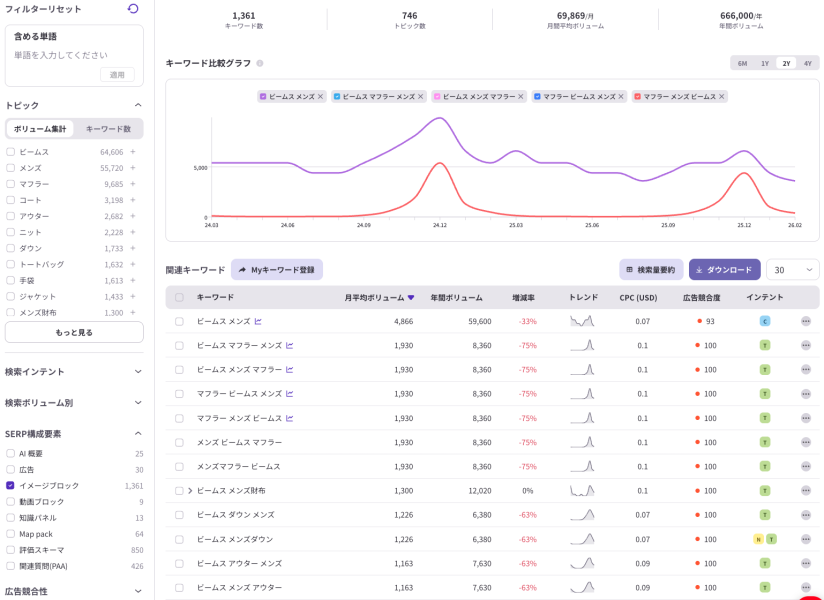Click the 適用 apply button
824x600 pixels.
click(x=117, y=75)
